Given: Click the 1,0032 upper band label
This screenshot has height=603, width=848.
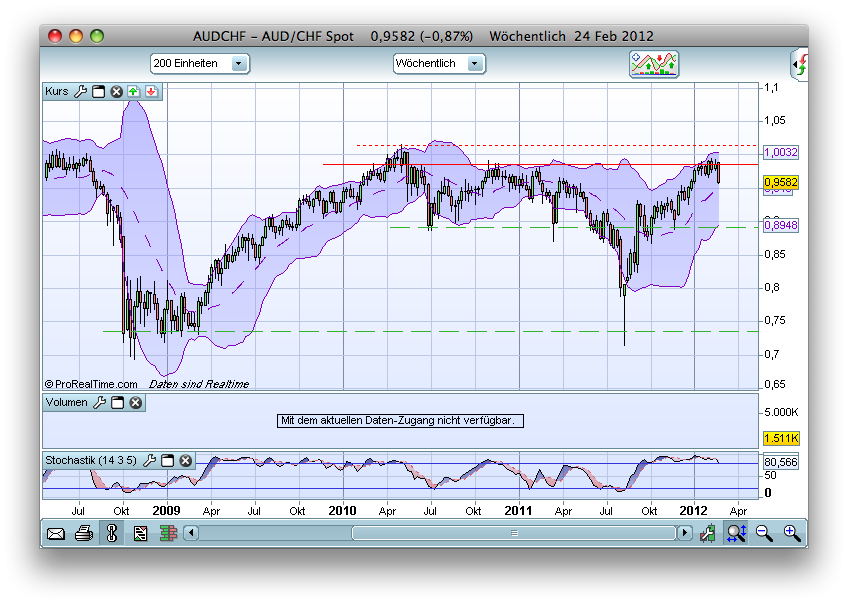Looking at the screenshot, I should click(780, 152).
